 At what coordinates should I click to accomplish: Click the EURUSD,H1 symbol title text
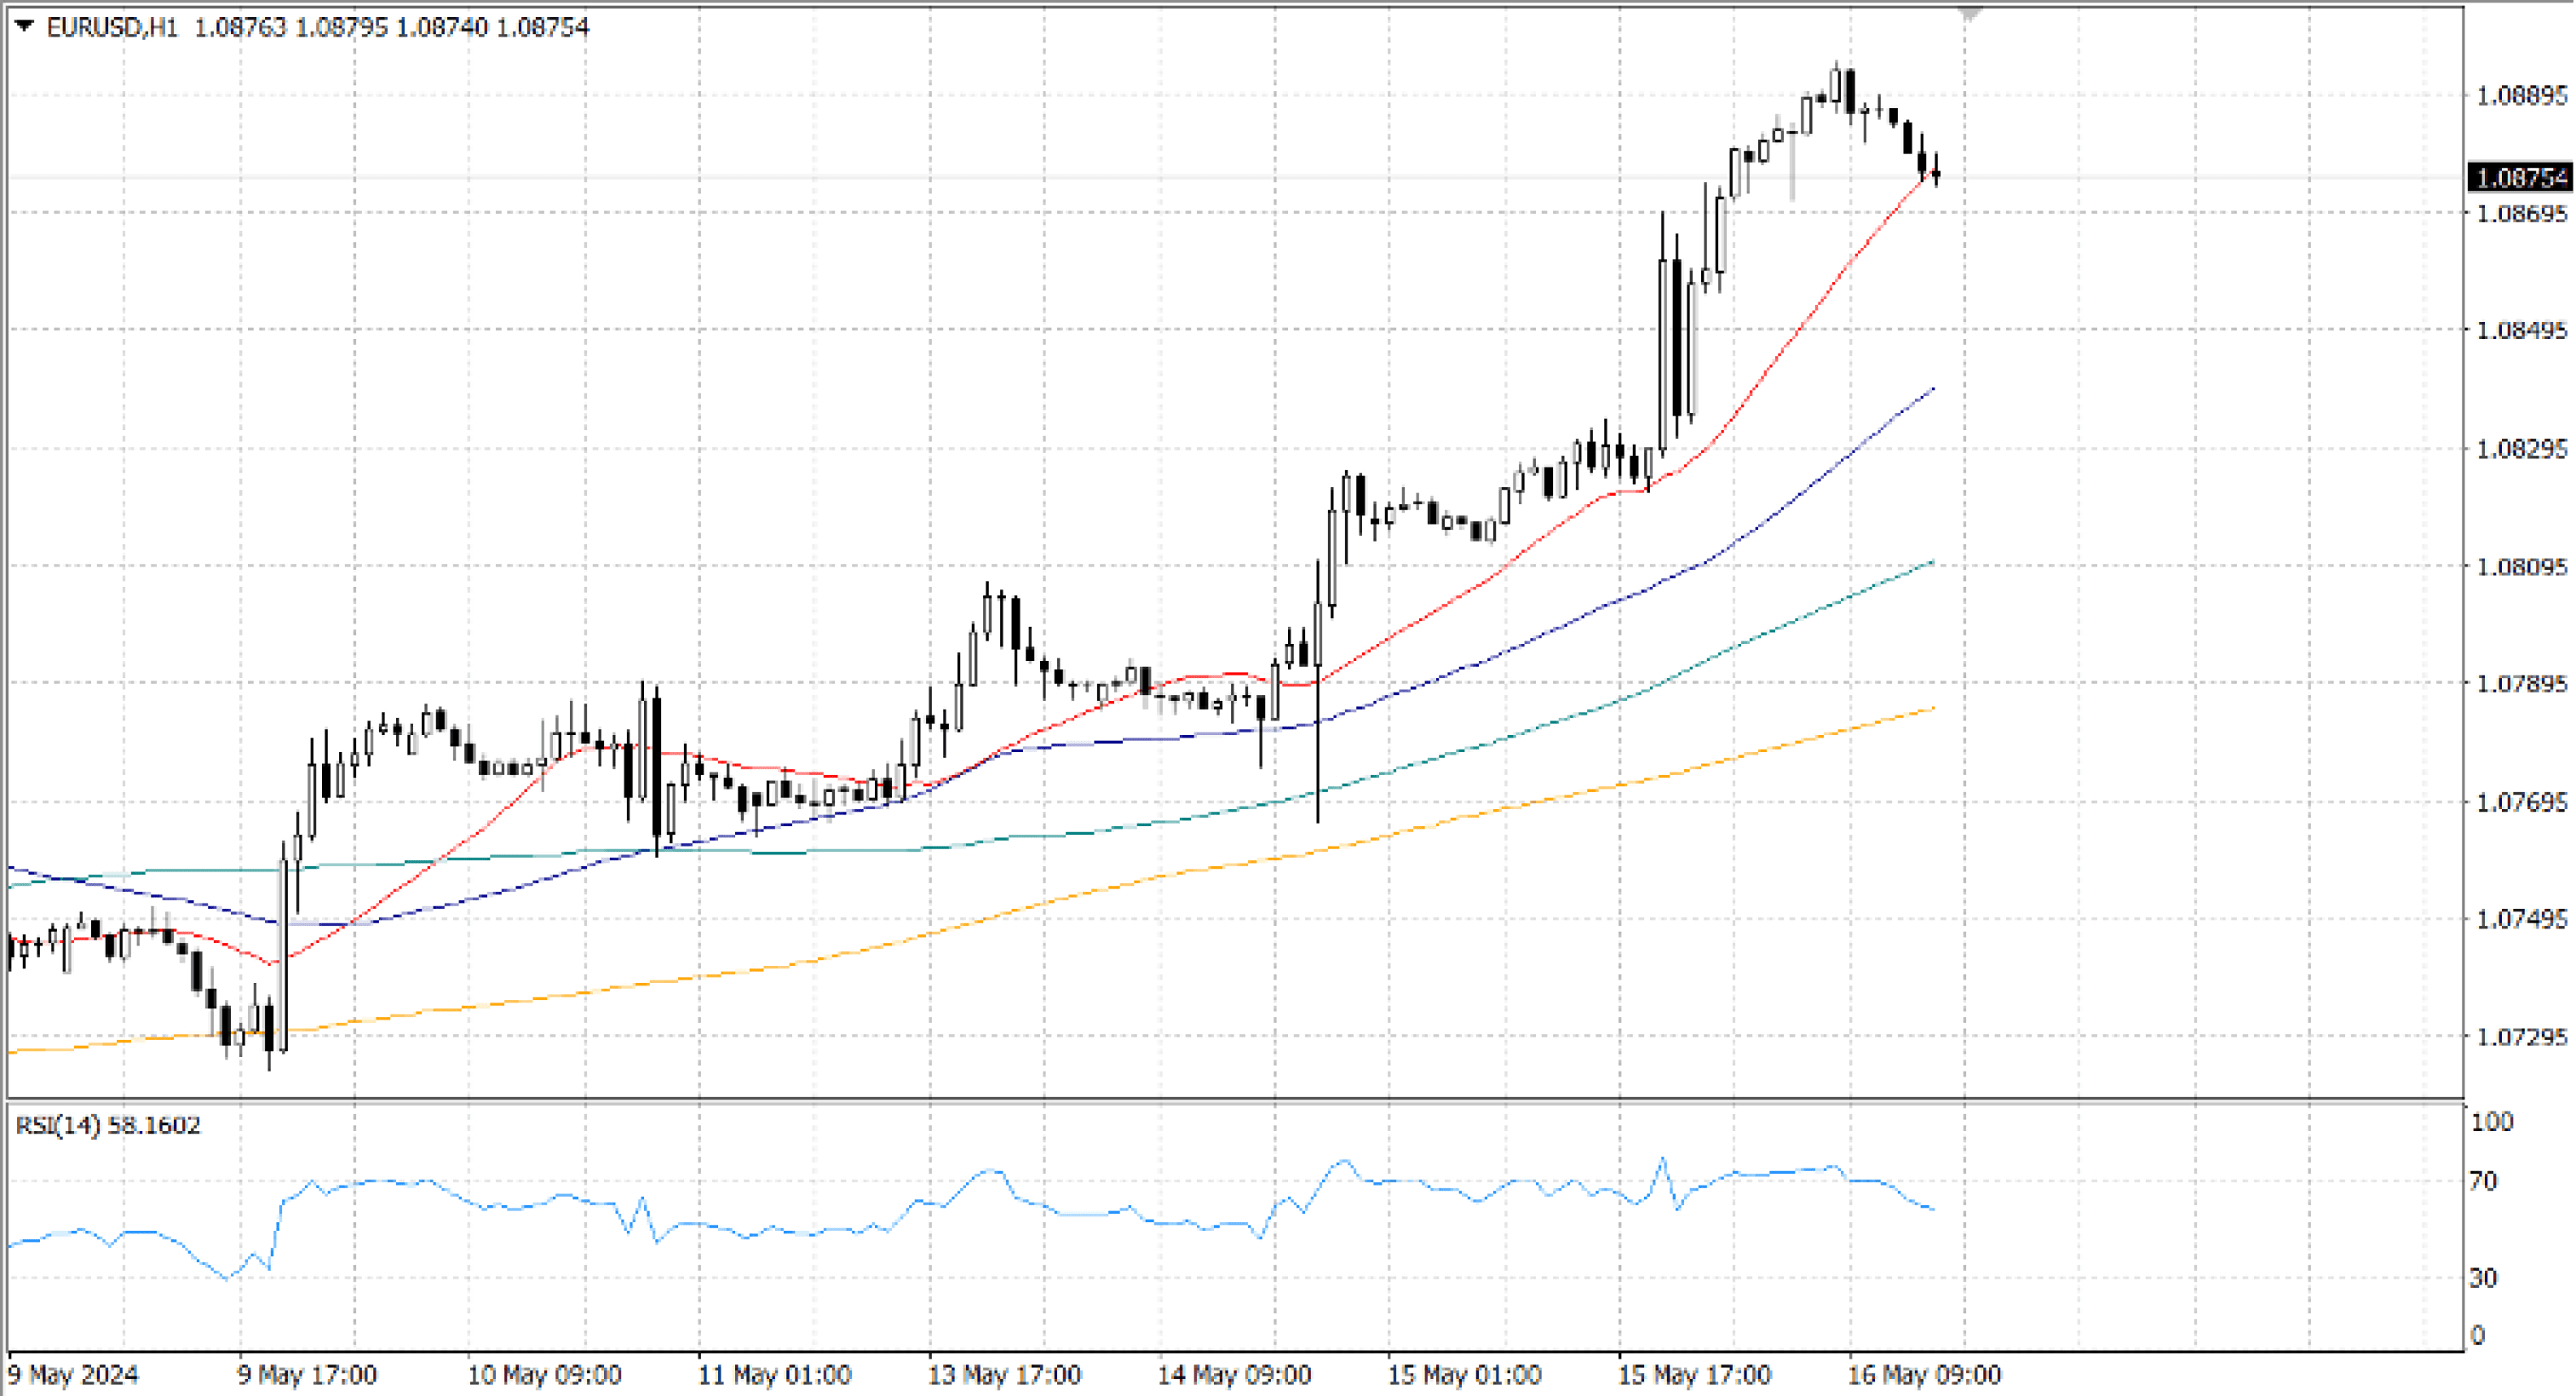point(112,27)
